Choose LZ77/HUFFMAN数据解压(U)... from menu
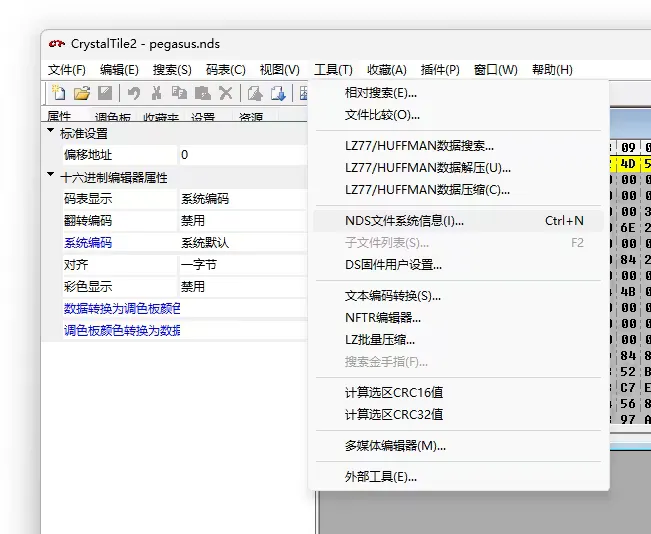 [427, 167]
